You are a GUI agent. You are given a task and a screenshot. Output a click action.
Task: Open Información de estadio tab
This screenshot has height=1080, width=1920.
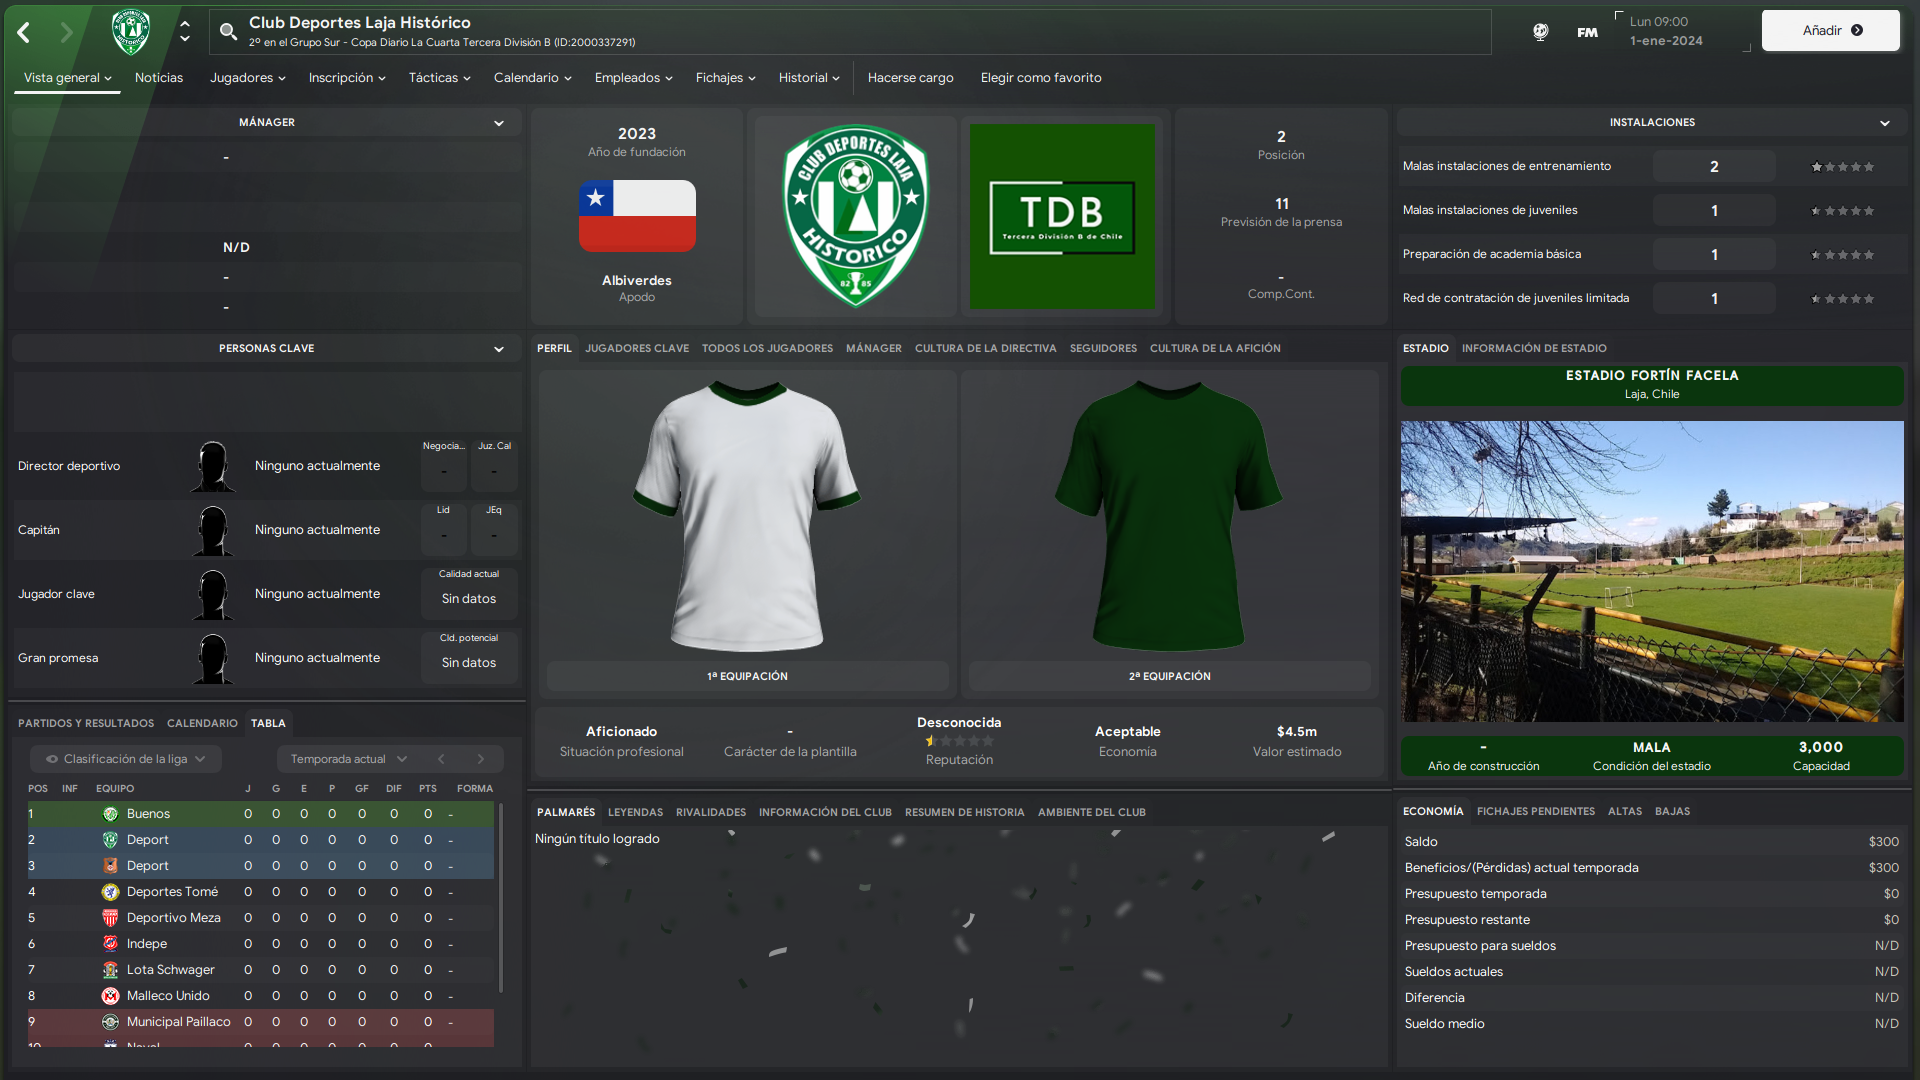pos(1534,348)
